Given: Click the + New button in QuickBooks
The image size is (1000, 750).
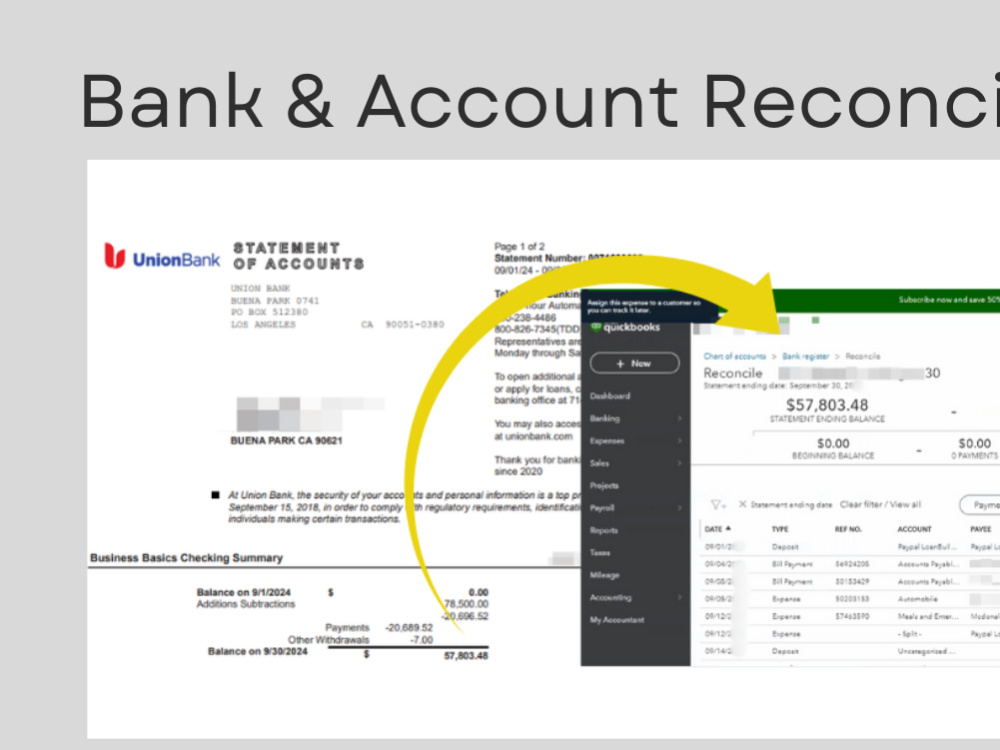Looking at the screenshot, I should pyautogui.click(x=635, y=364).
